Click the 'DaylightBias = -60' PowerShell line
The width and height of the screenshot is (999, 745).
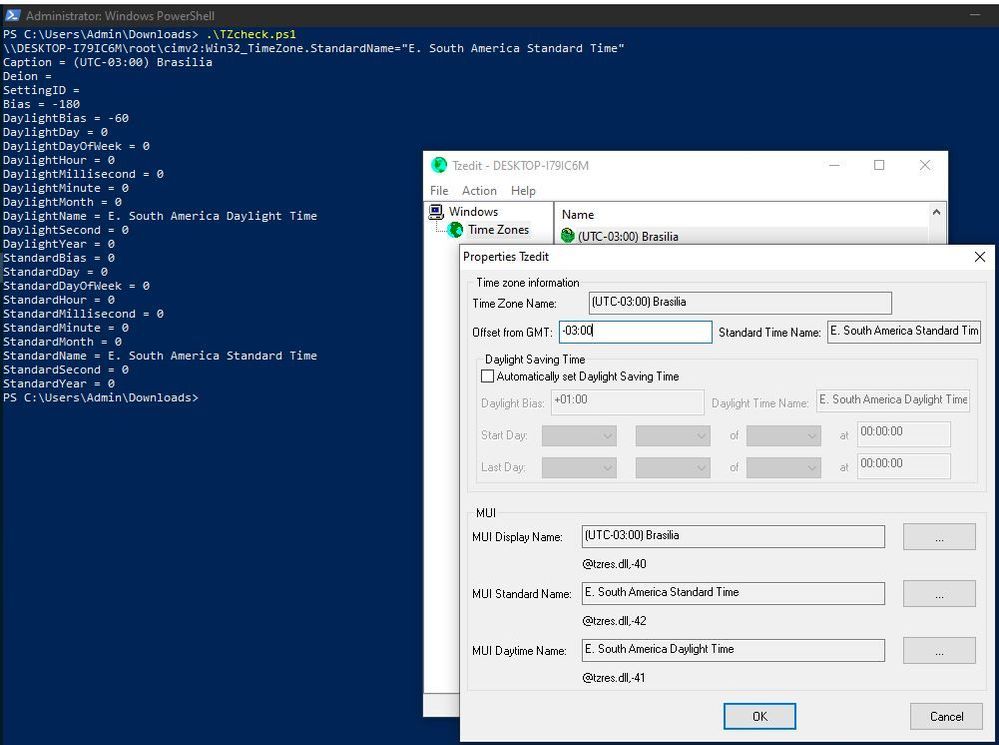tap(66, 118)
